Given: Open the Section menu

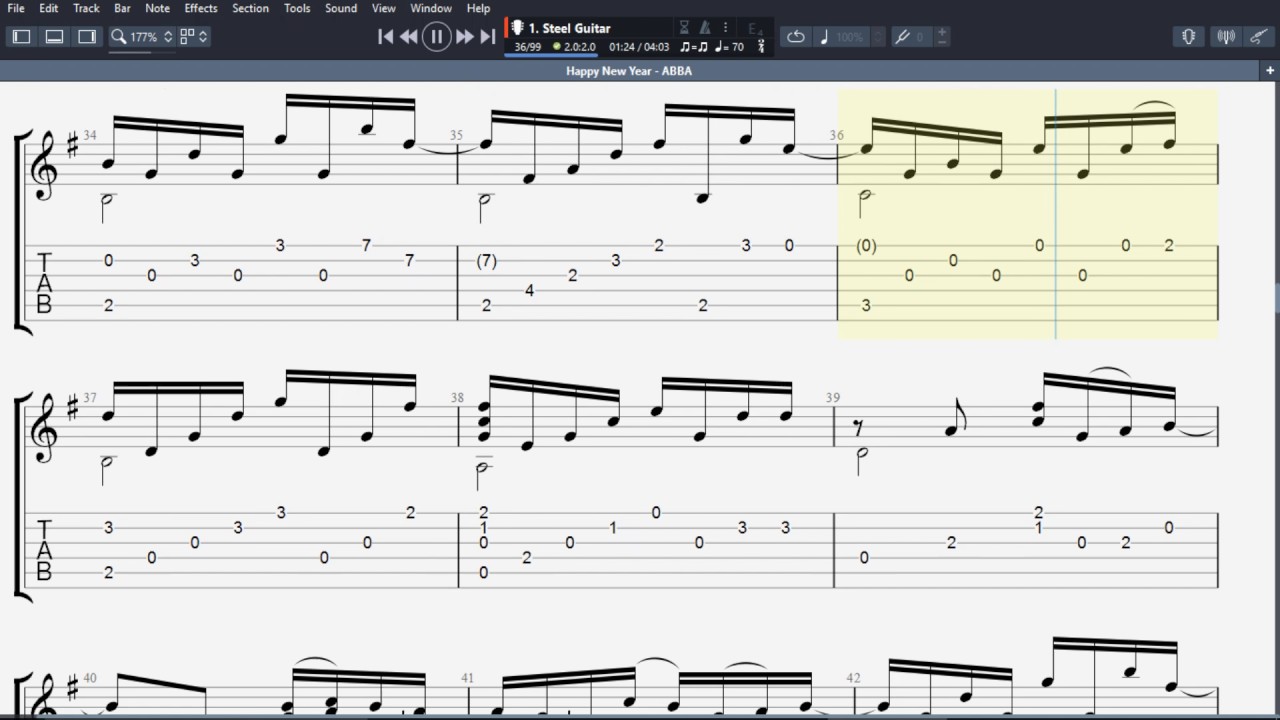Looking at the screenshot, I should [x=250, y=8].
